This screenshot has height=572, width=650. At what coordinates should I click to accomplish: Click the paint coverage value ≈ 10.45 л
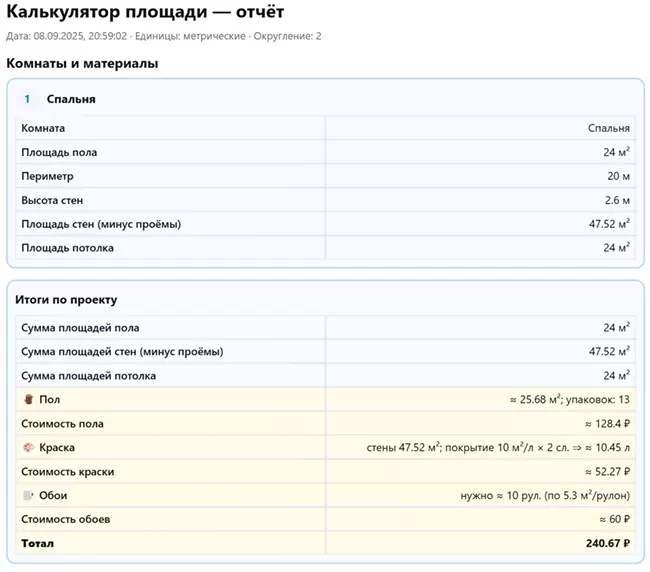coord(498,448)
